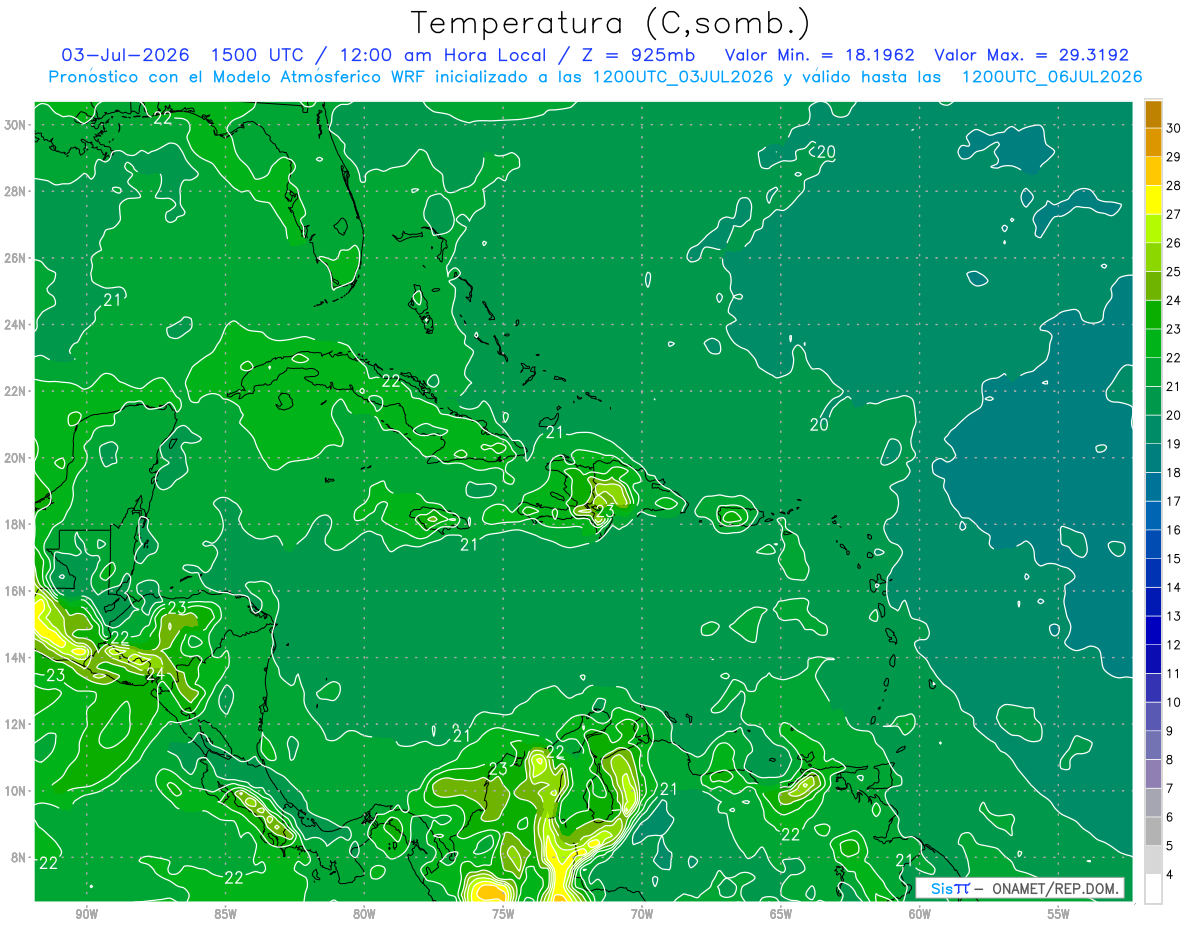
Task: Click the "20N" latitude axis label
Action: pyautogui.click(x=15, y=458)
